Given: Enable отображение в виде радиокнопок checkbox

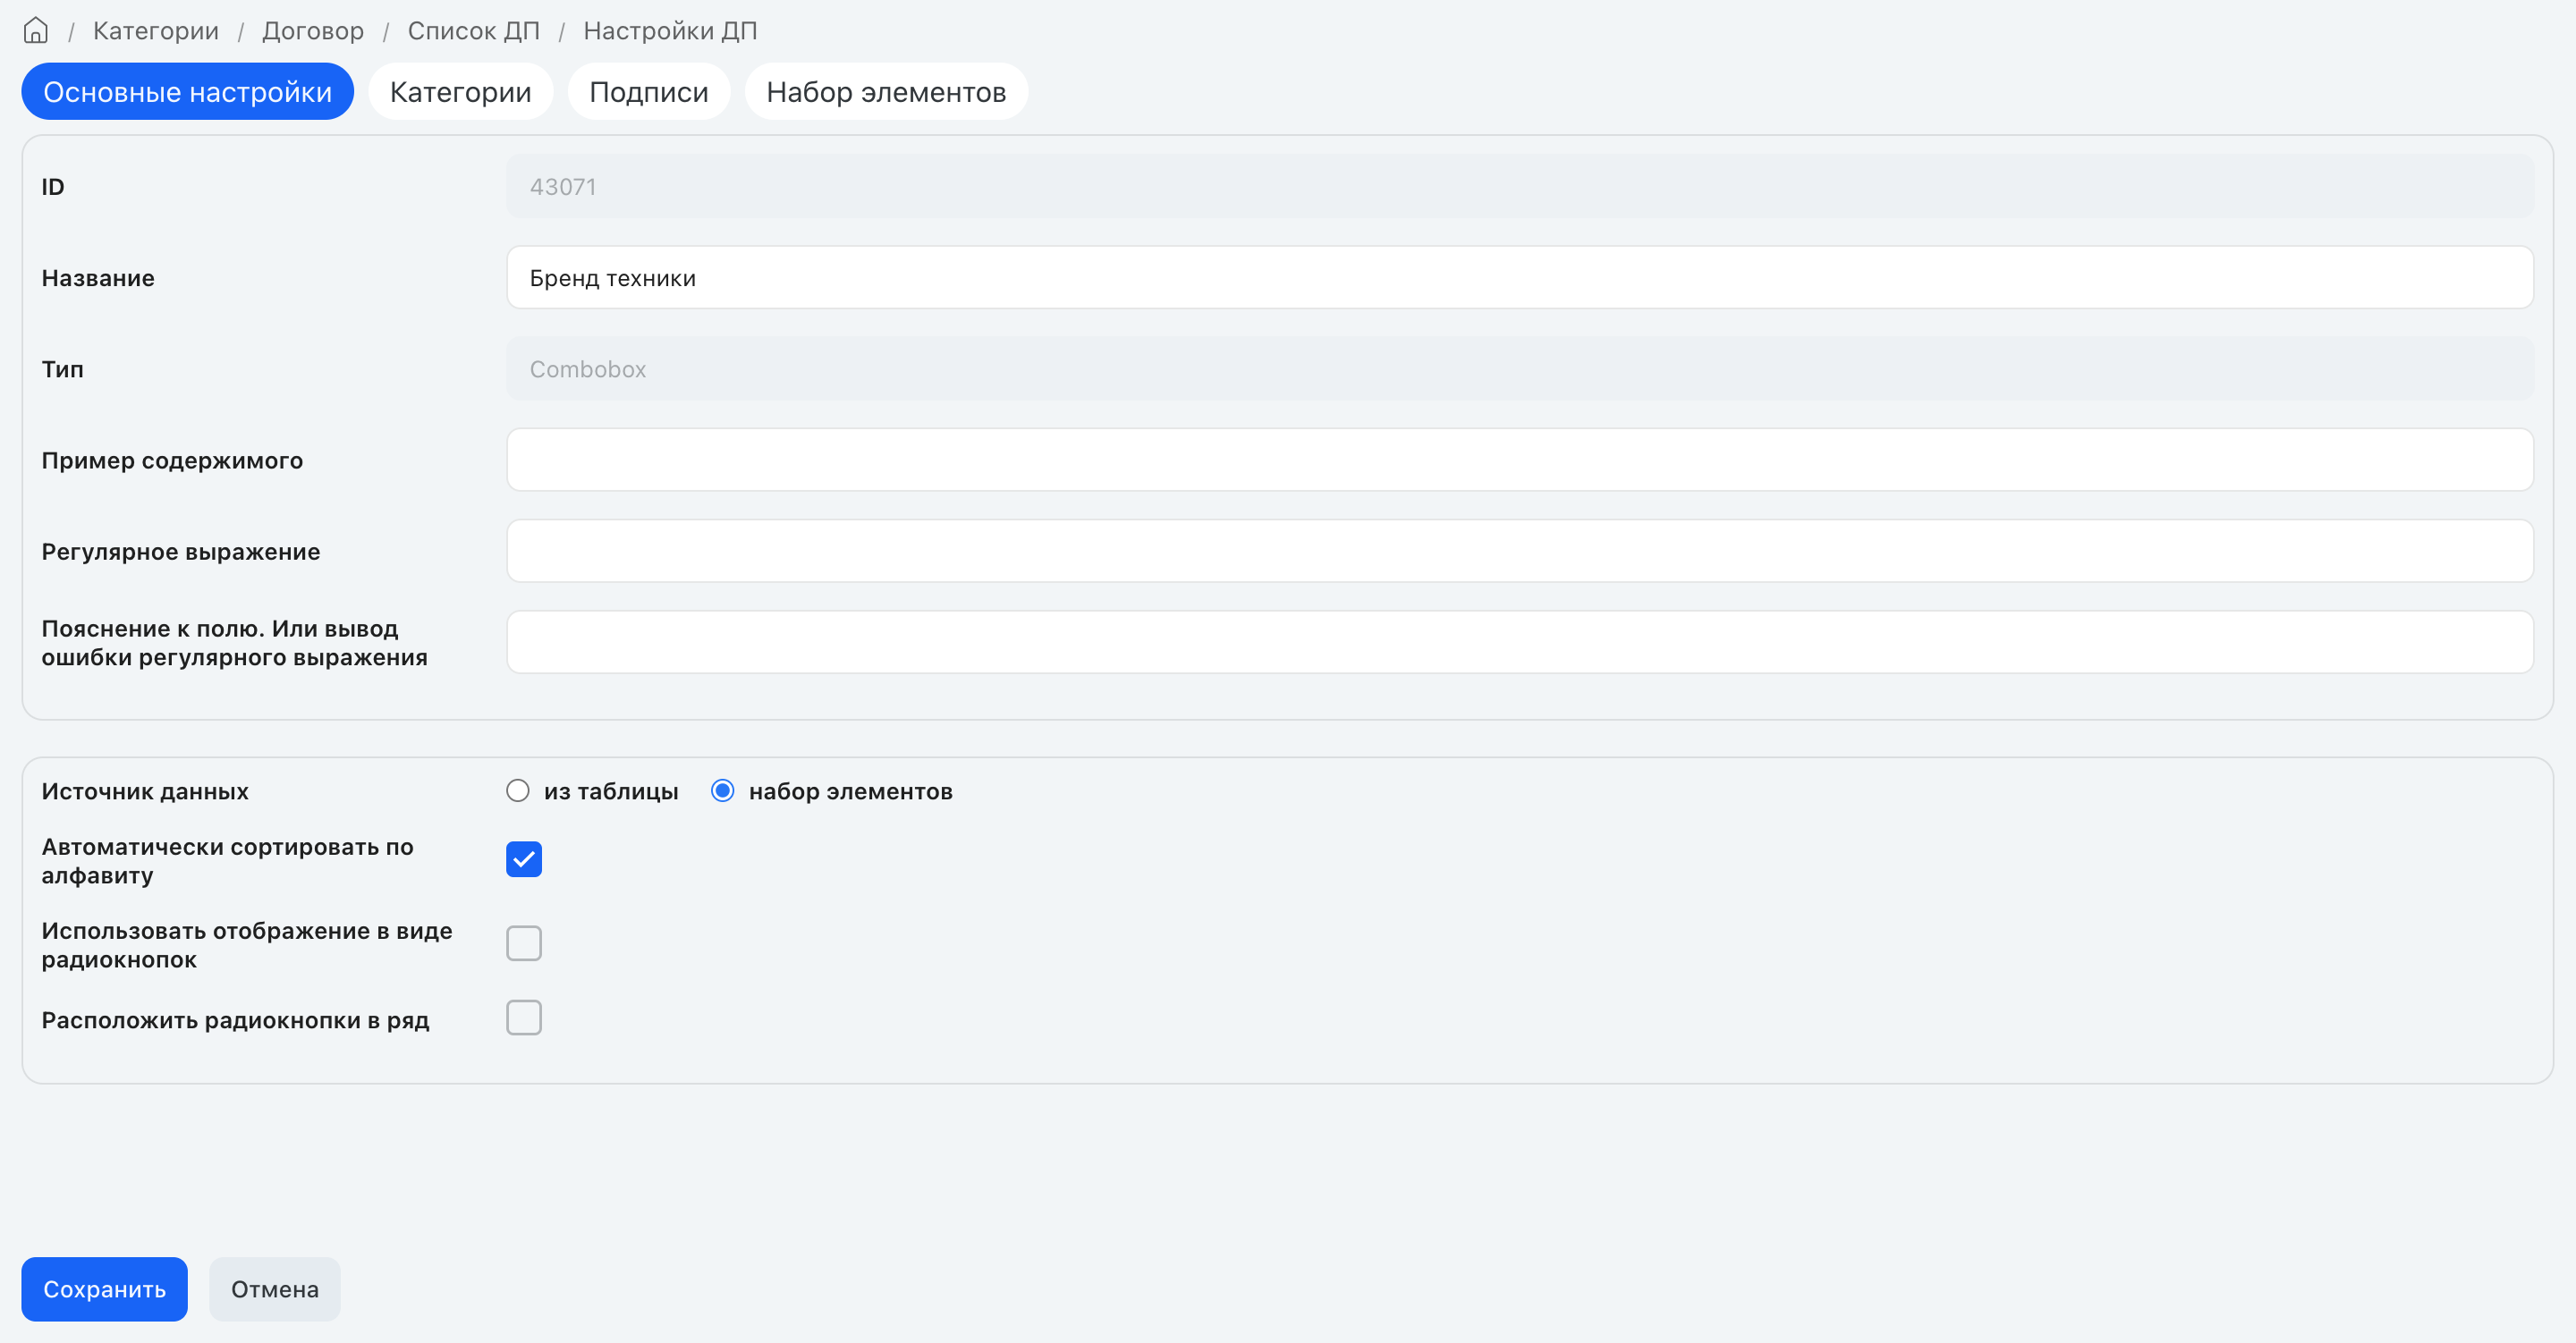Looking at the screenshot, I should pos(524,943).
